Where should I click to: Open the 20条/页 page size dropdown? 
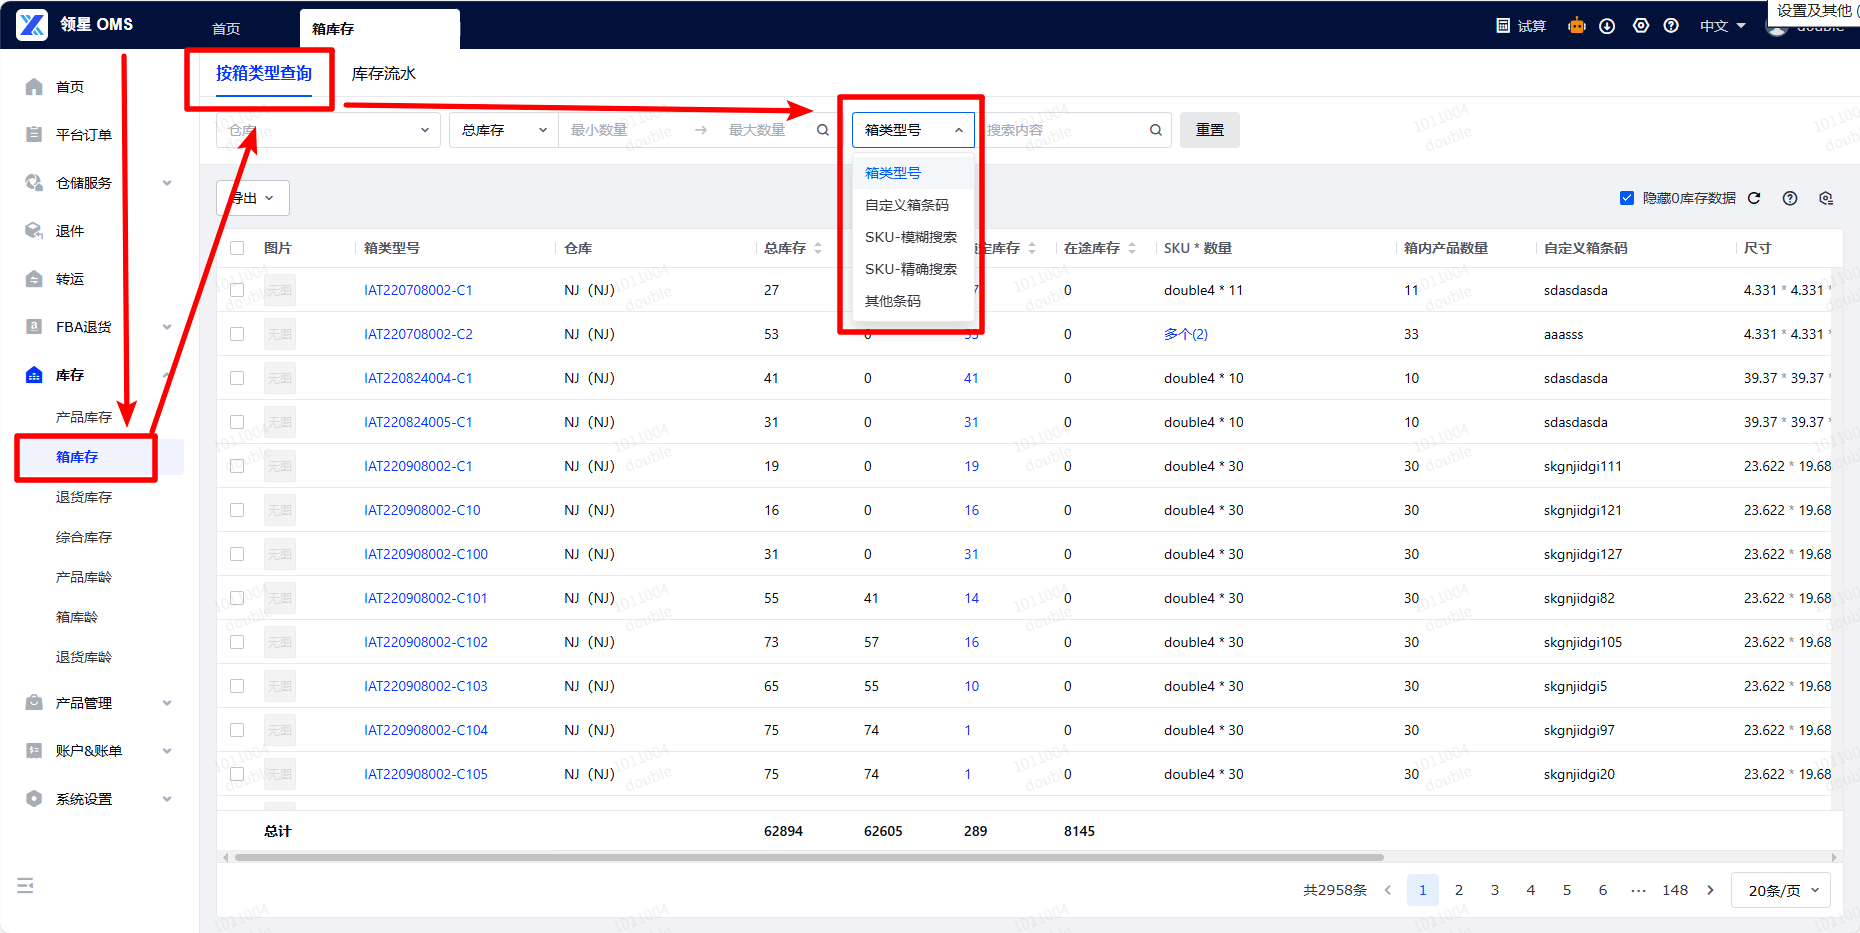tap(1783, 890)
